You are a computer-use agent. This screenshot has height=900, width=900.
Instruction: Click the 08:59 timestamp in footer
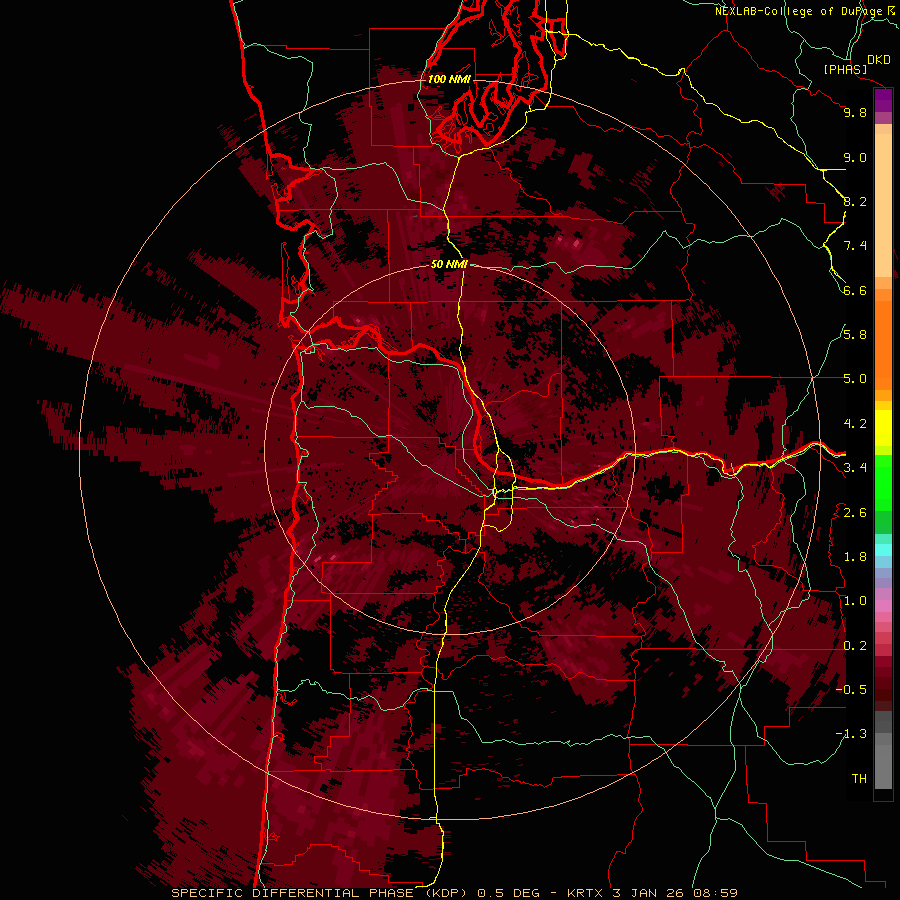(715, 893)
